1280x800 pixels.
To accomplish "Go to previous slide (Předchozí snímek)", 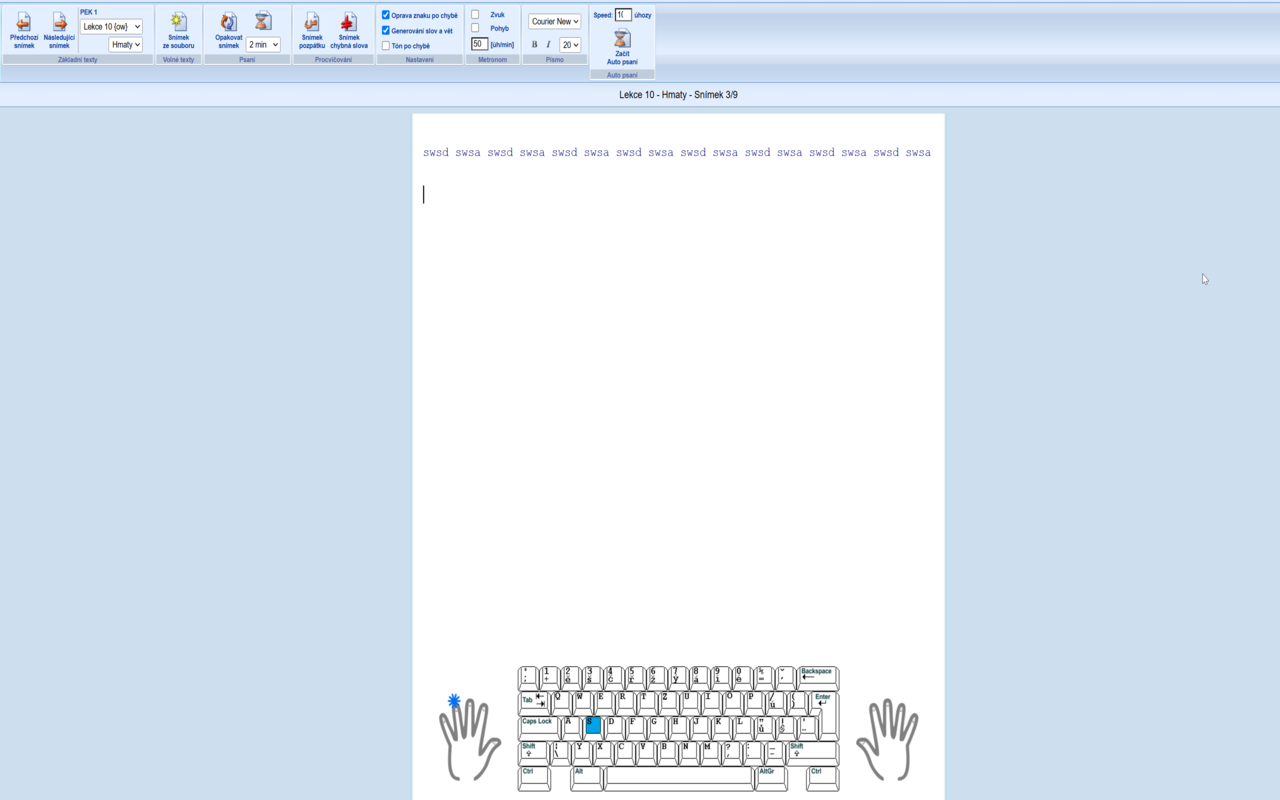I will click(x=24, y=30).
